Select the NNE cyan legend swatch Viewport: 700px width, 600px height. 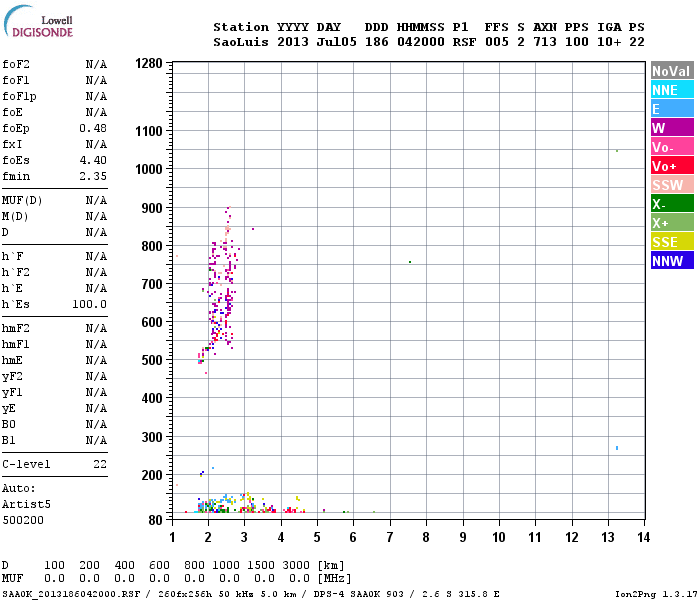672,90
